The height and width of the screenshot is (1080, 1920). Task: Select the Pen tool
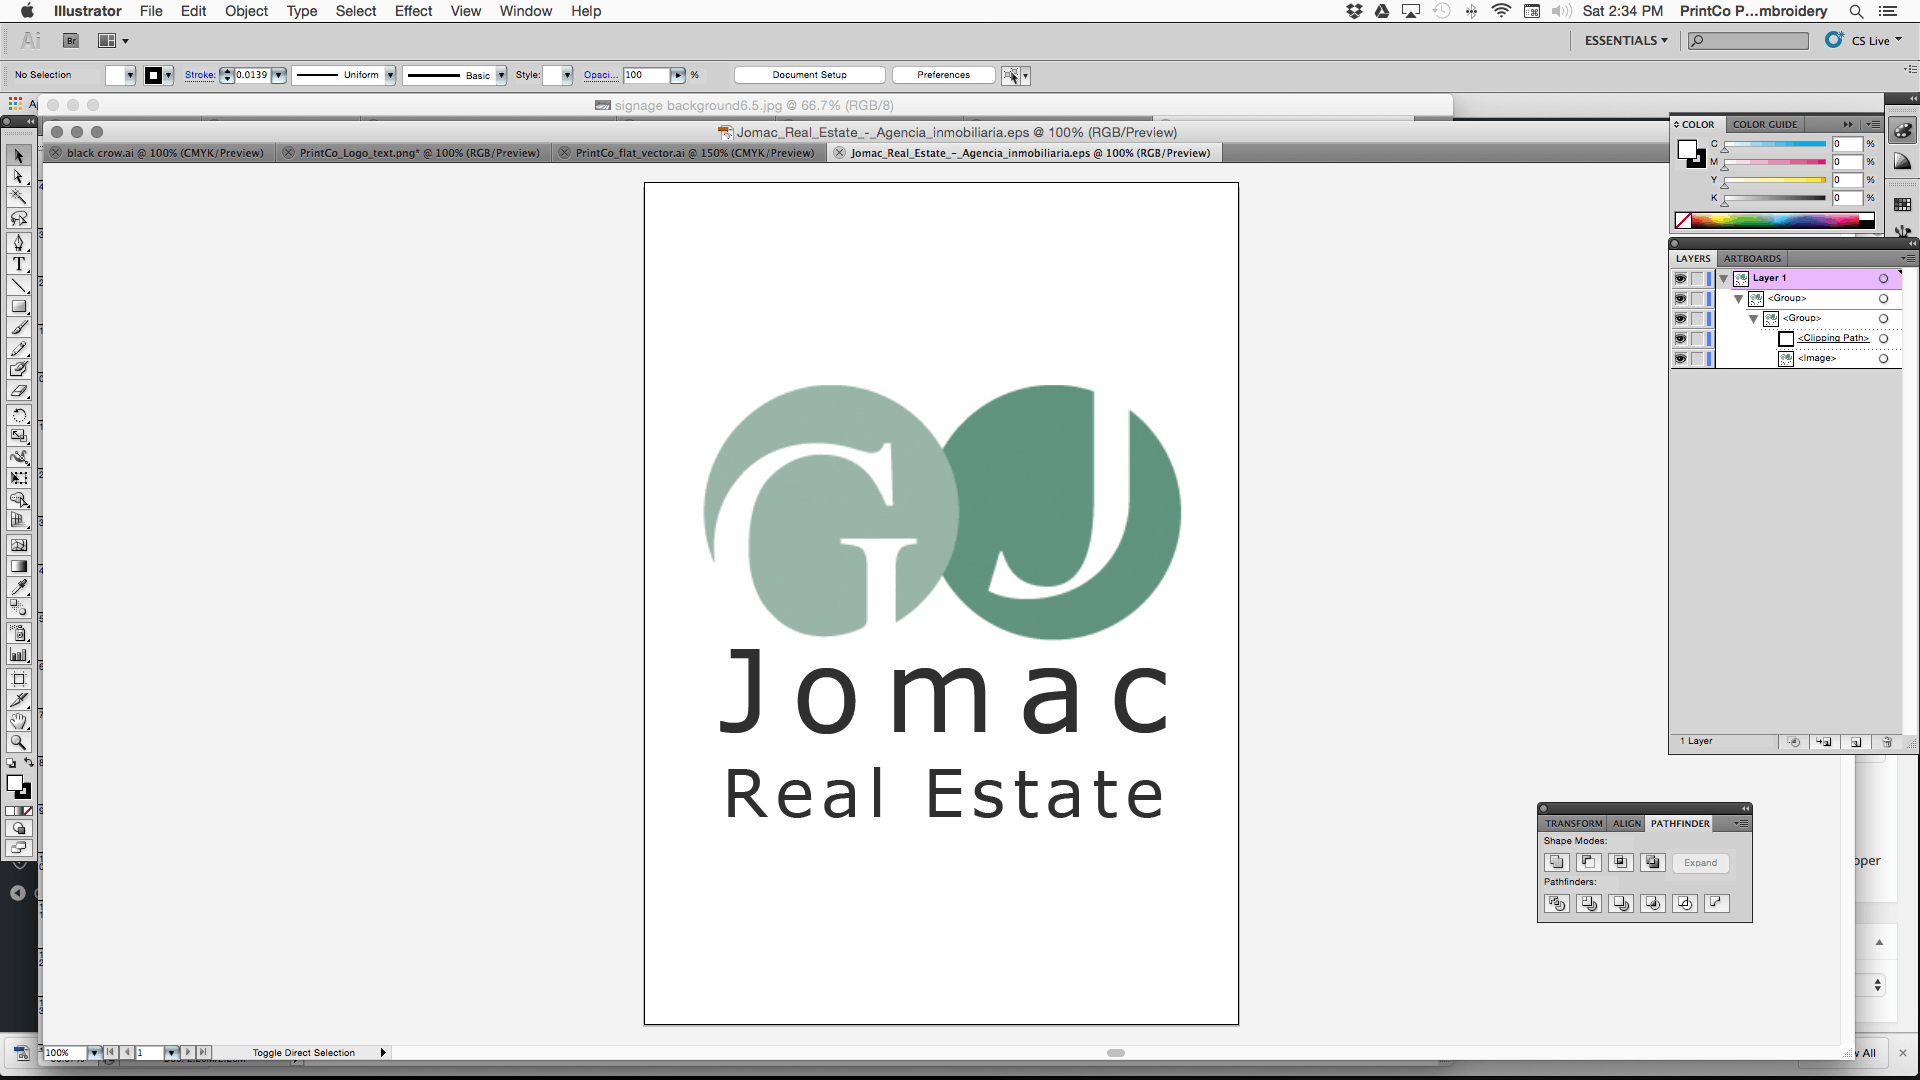(x=18, y=243)
